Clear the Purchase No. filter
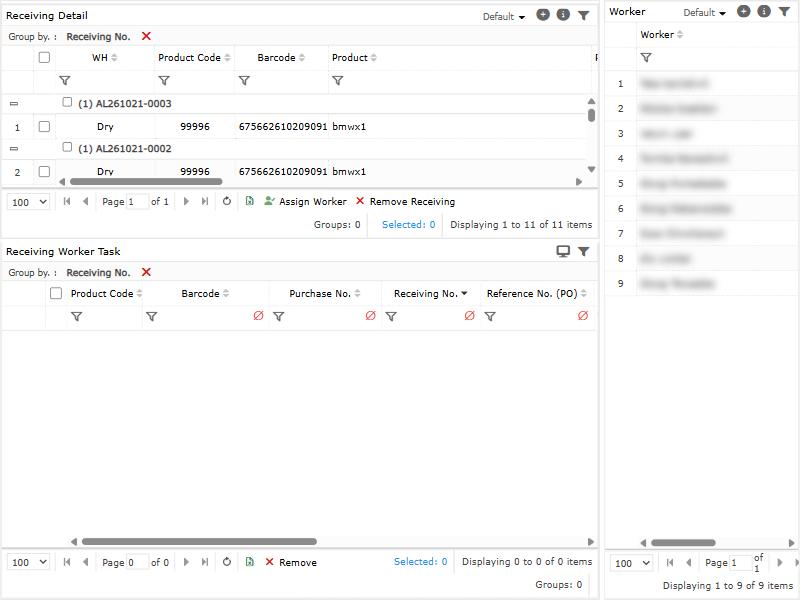The height and width of the screenshot is (600, 800). (371, 316)
